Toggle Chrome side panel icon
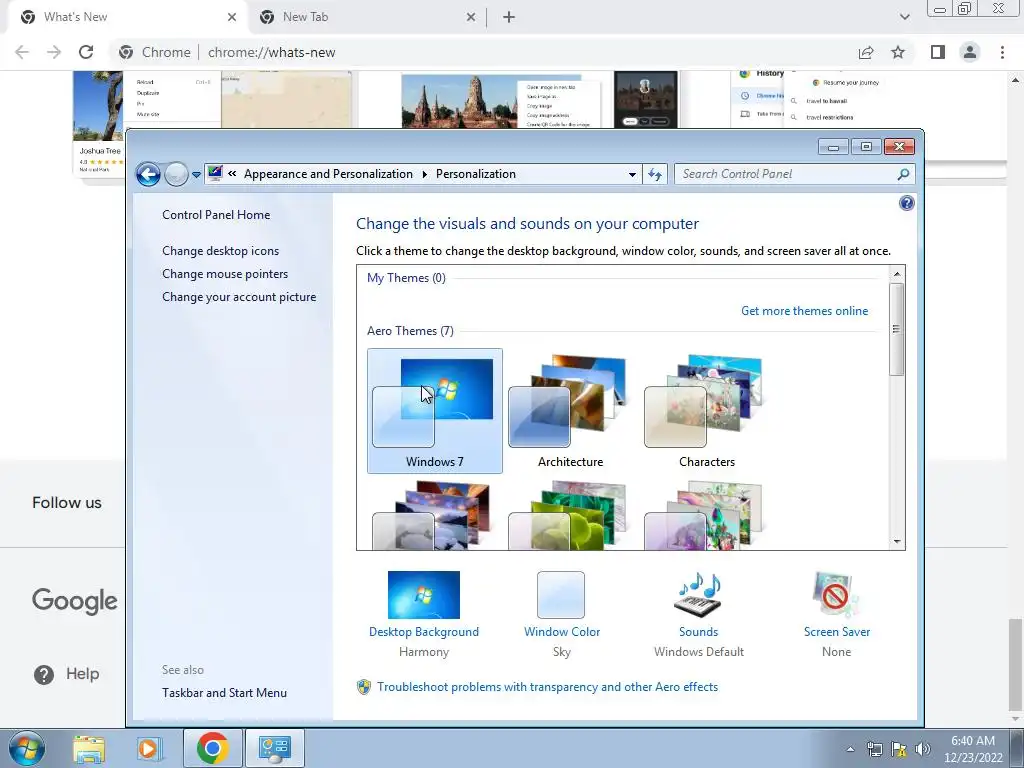This screenshot has width=1024, height=768. click(x=938, y=52)
